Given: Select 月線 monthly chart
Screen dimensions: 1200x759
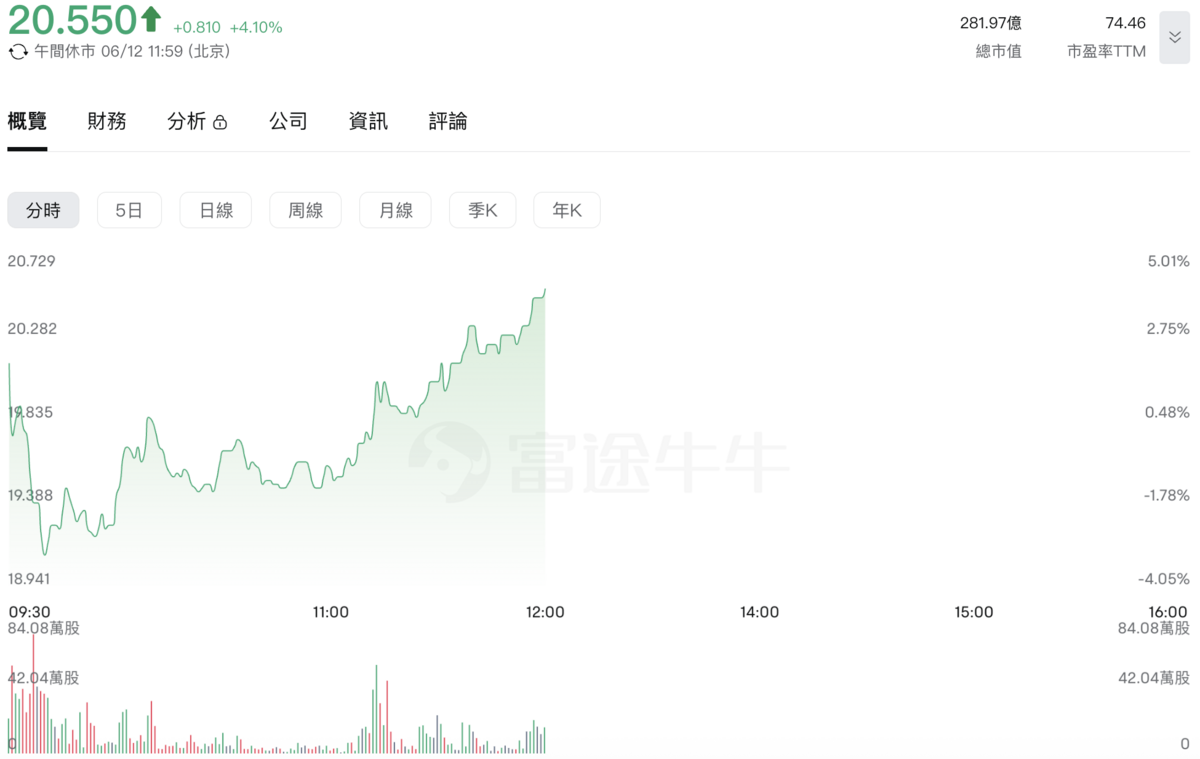Looking at the screenshot, I should [x=395, y=210].
